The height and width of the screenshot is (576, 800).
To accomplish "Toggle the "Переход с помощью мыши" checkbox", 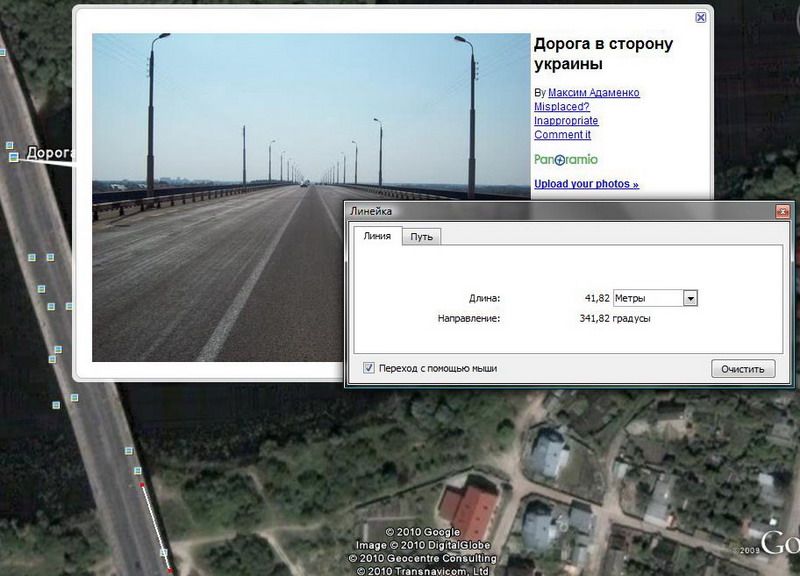I will 369,368.
